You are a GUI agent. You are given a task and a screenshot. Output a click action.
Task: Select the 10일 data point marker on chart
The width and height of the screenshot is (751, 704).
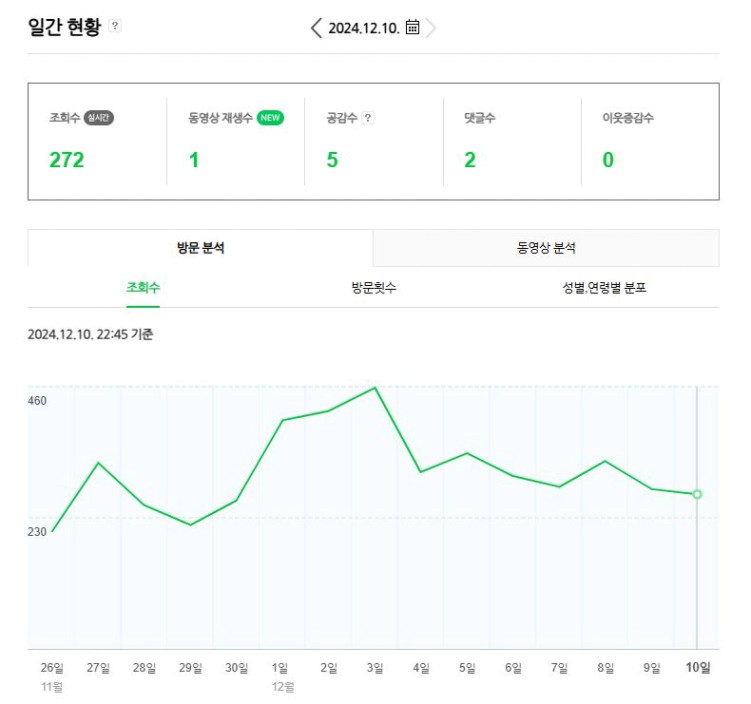coord(697,494)
